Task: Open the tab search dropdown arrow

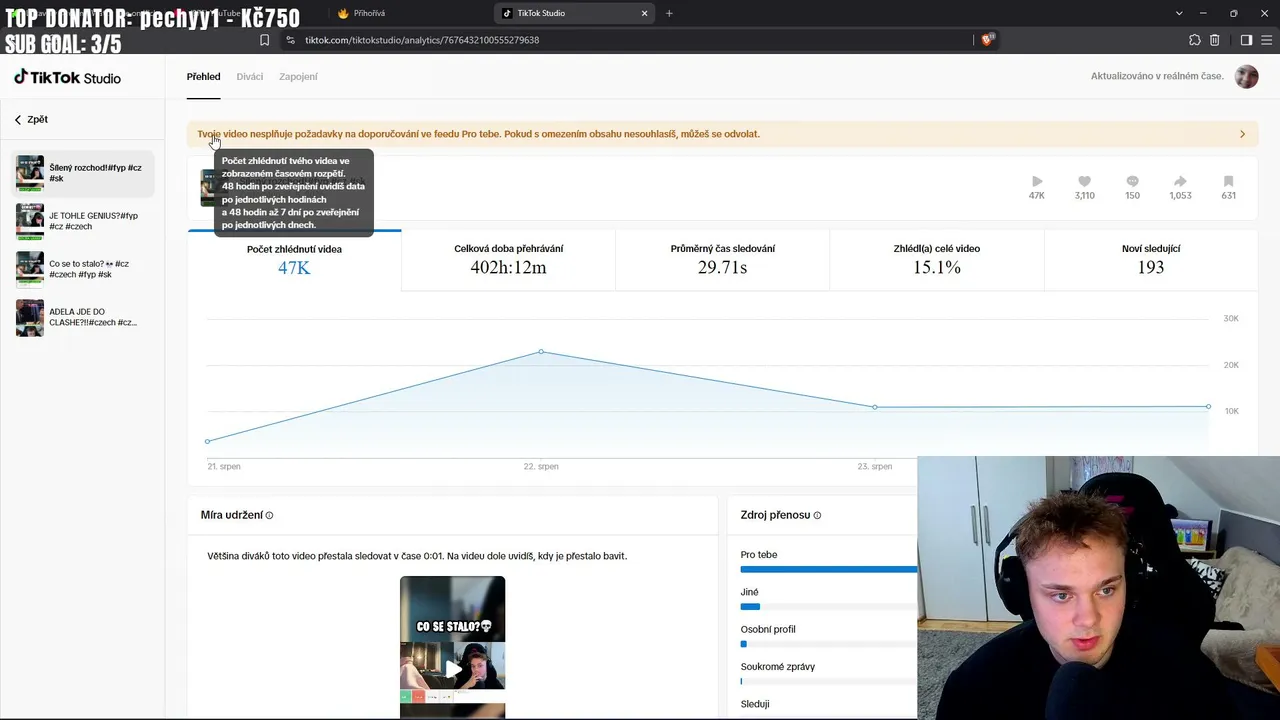Action: (x=1180, y=13)
